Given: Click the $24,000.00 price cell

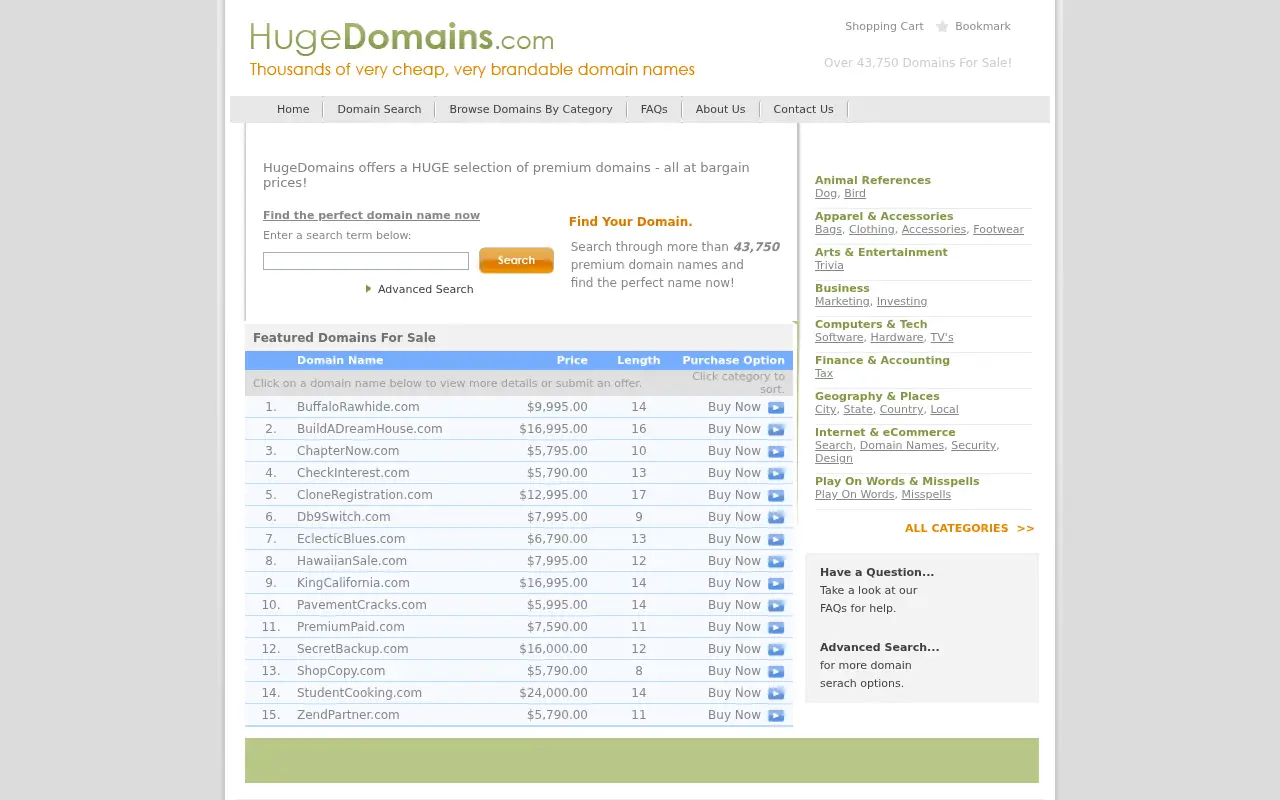Looking at the screenshot, I should (553, 693).
